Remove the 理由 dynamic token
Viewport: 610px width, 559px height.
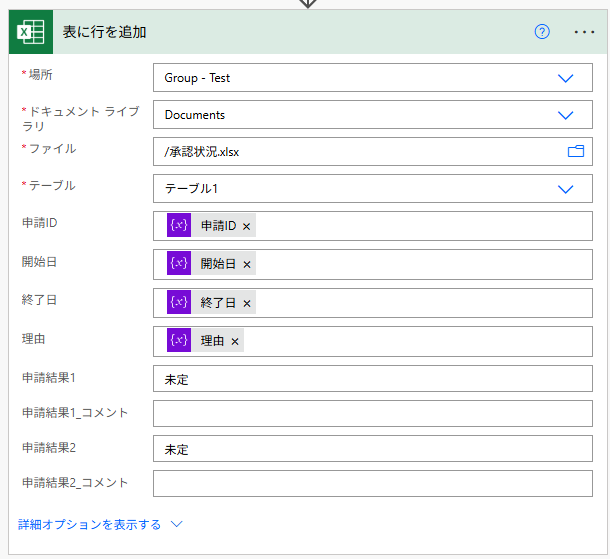point(235,342)
